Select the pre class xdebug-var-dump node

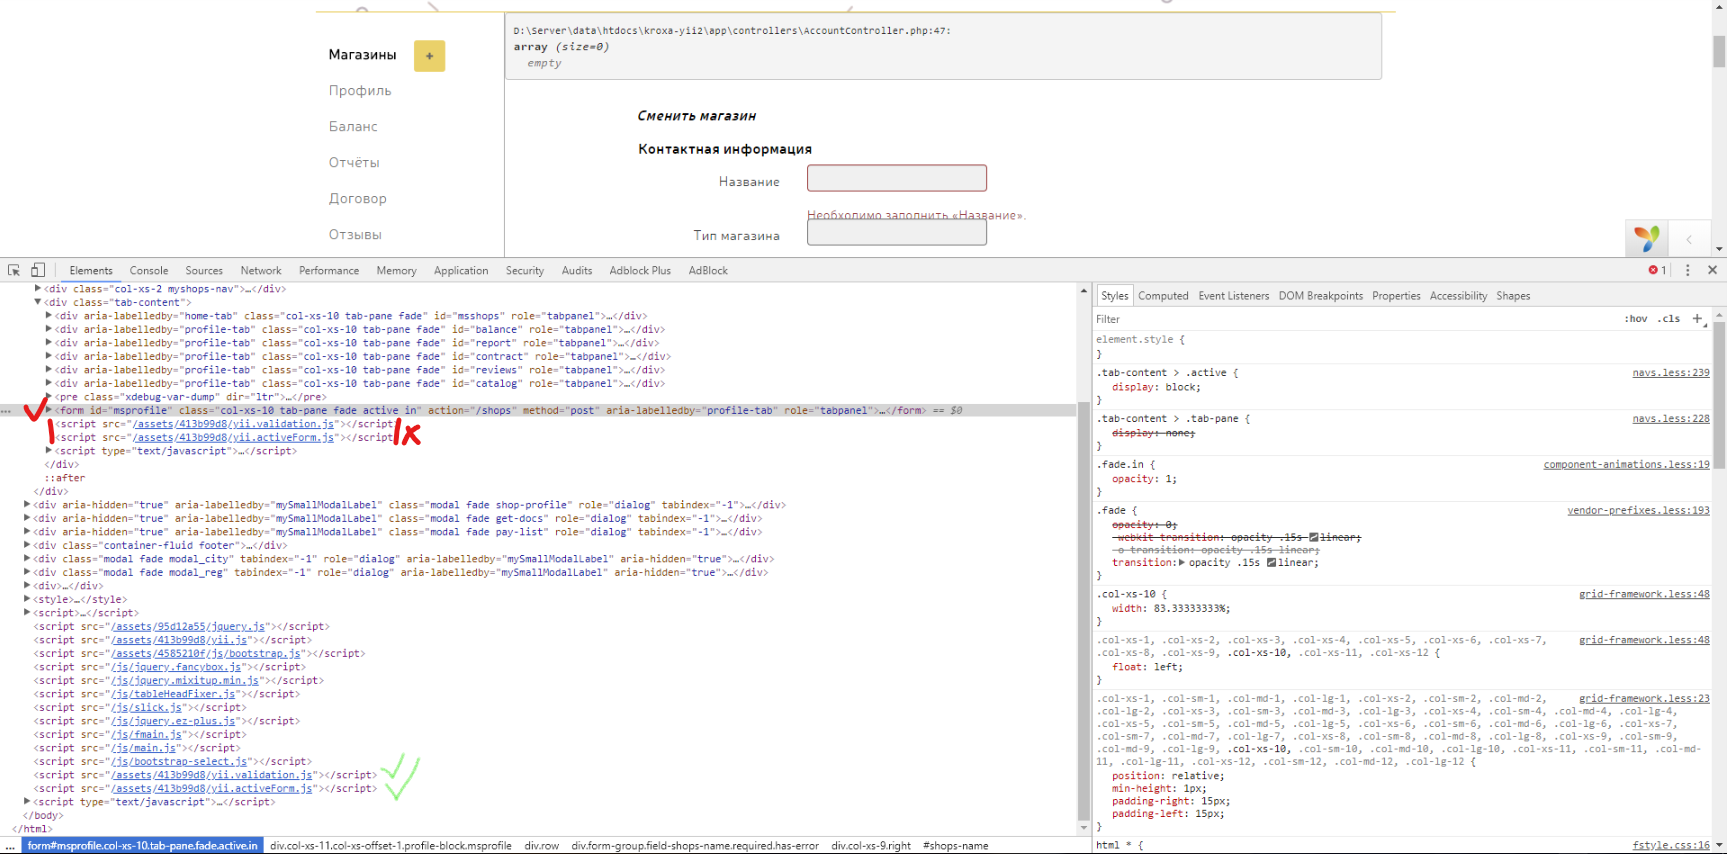pos(190,397)
